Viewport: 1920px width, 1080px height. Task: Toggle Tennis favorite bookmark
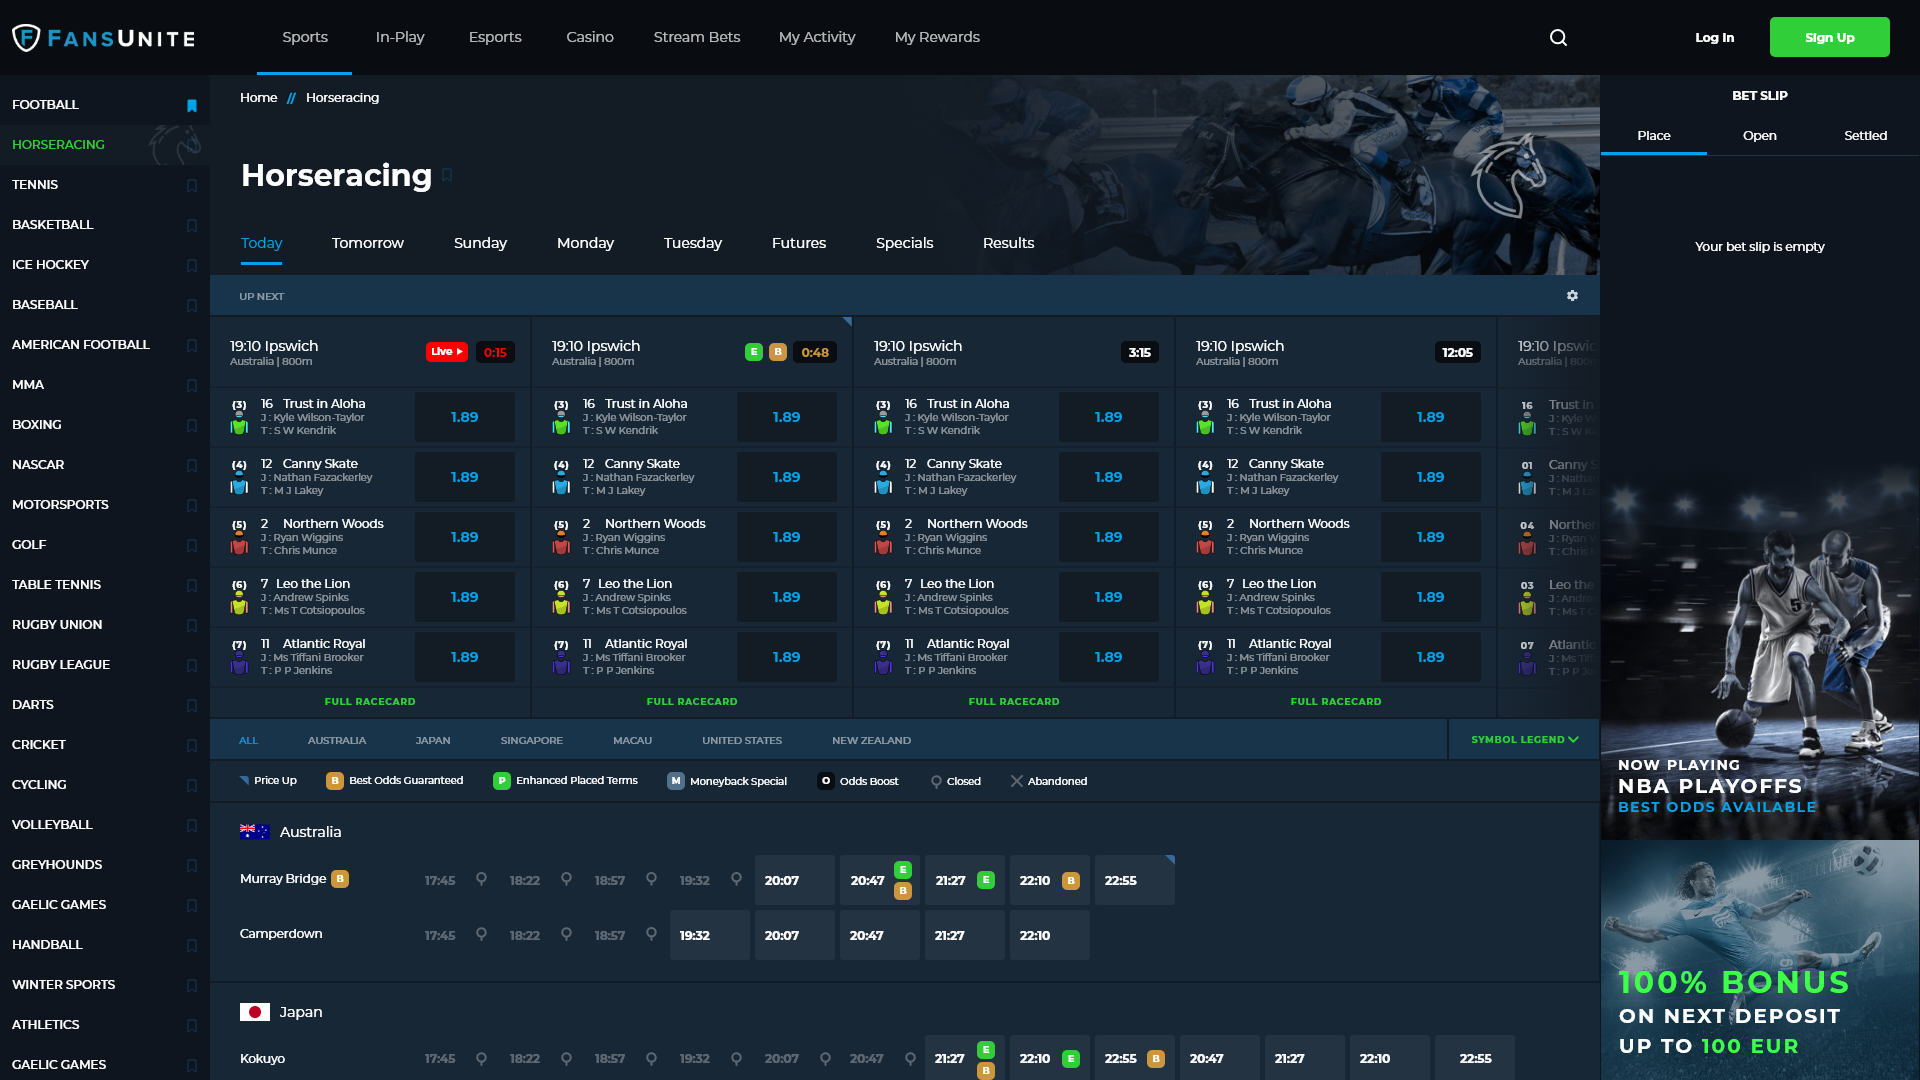(x=192, y=185)
